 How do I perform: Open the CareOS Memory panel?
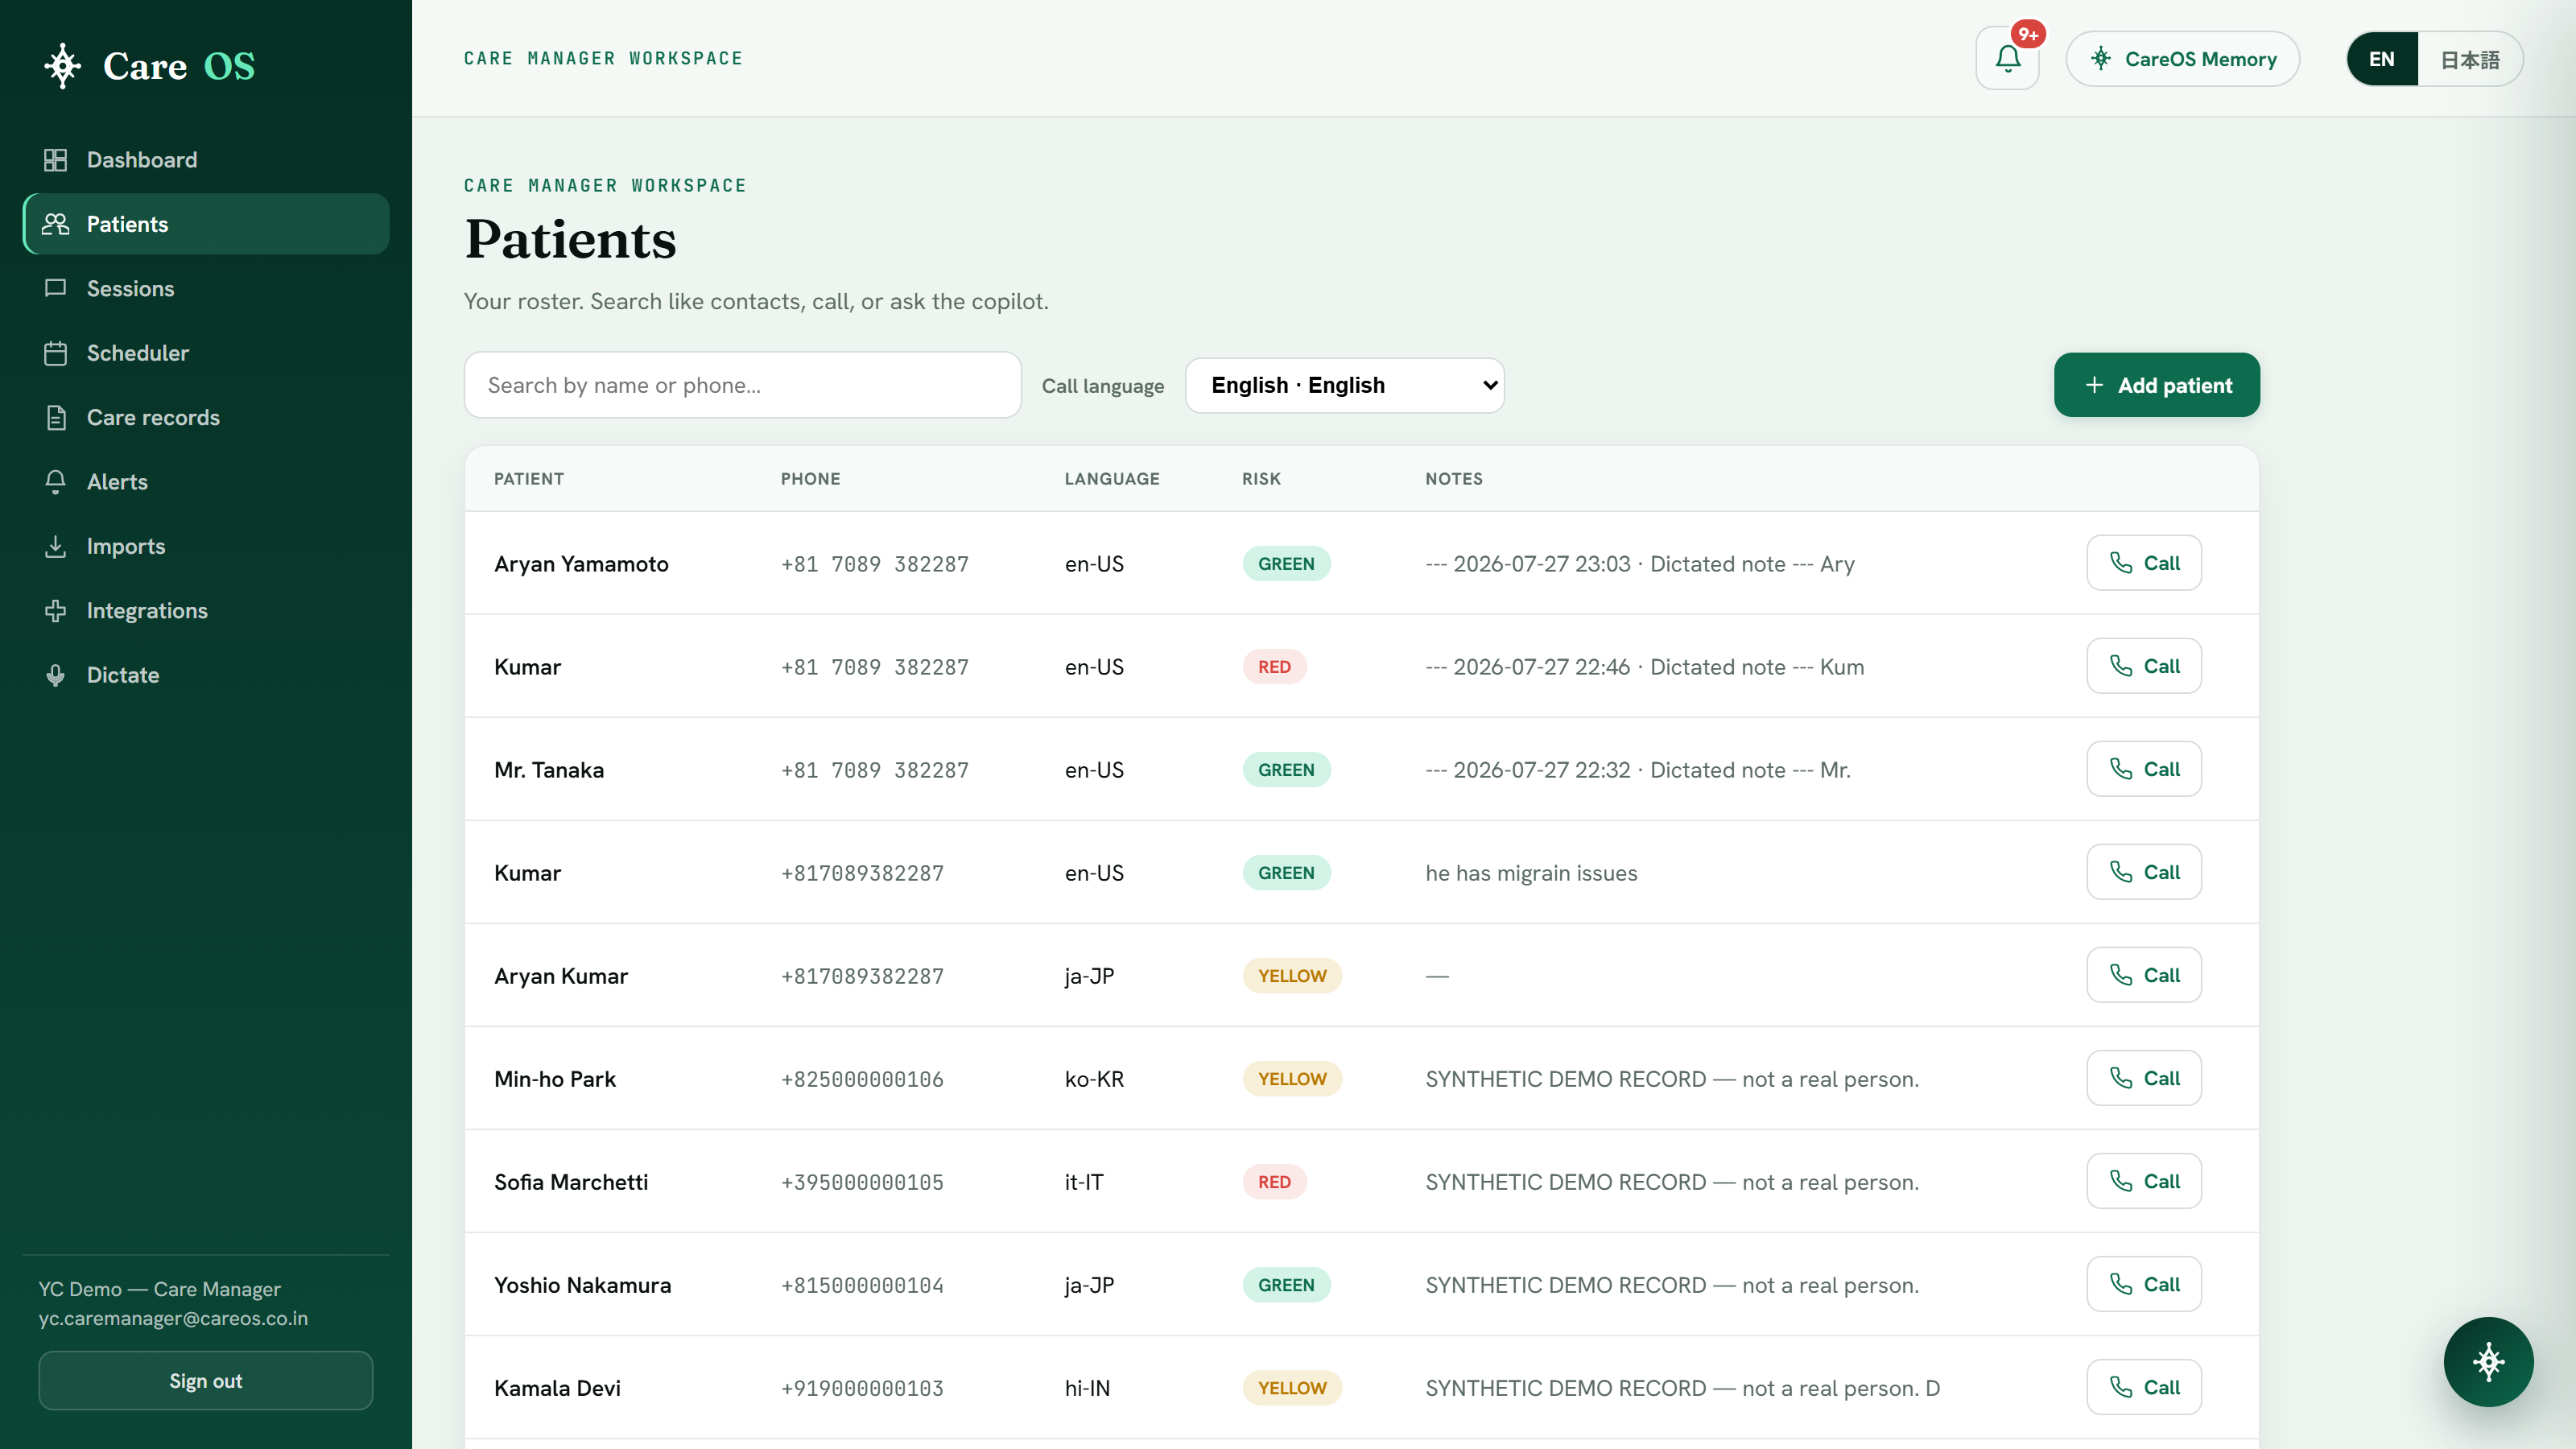click(2183, 59)
